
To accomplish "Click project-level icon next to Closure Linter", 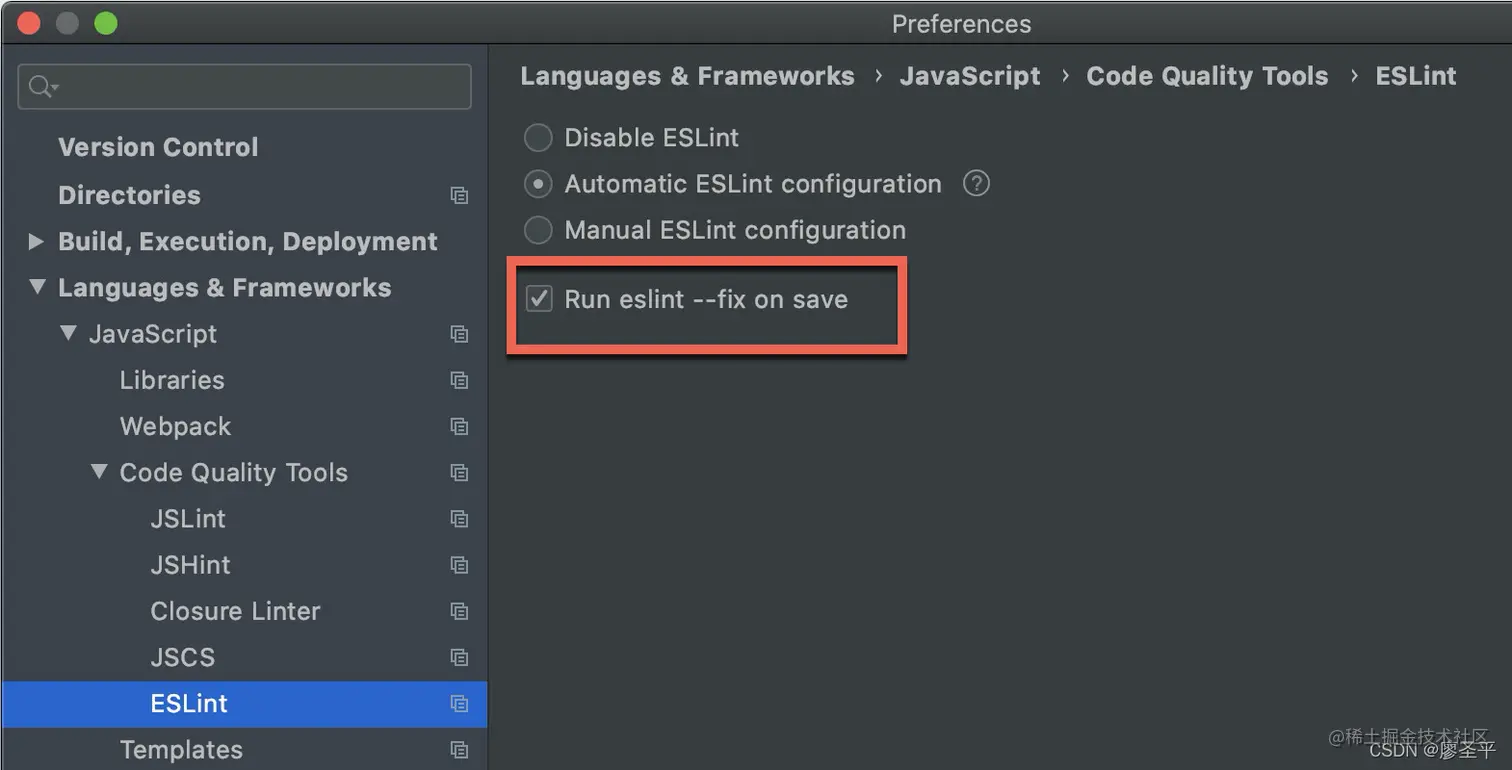I will (x=459, y=611).
